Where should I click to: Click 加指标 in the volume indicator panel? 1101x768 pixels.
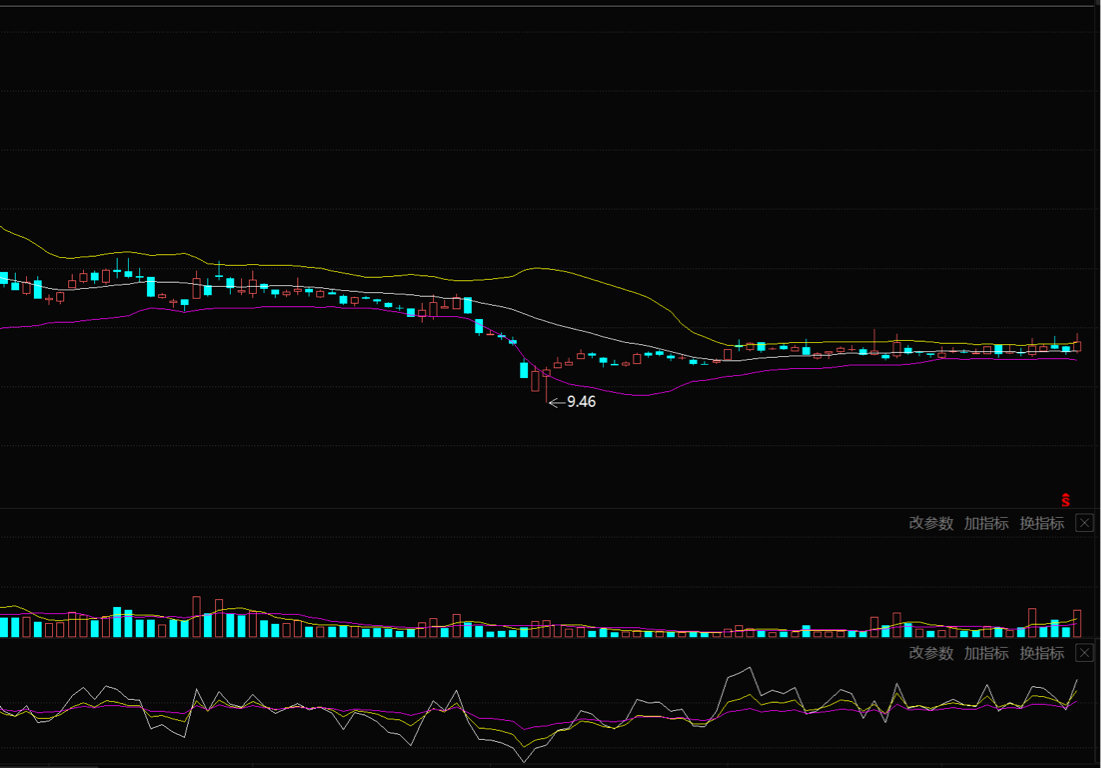pyautogui.click(x=987, y=523)
